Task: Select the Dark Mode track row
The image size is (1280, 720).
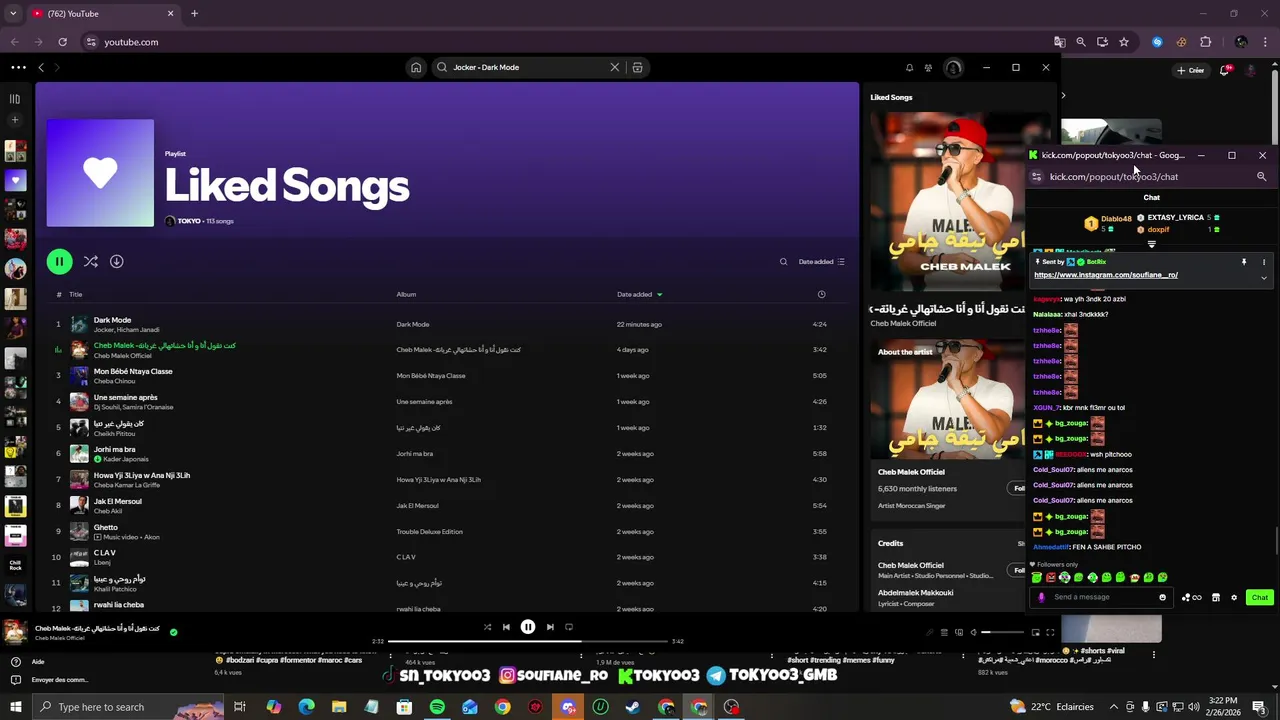Action: [x=447, y=324]
